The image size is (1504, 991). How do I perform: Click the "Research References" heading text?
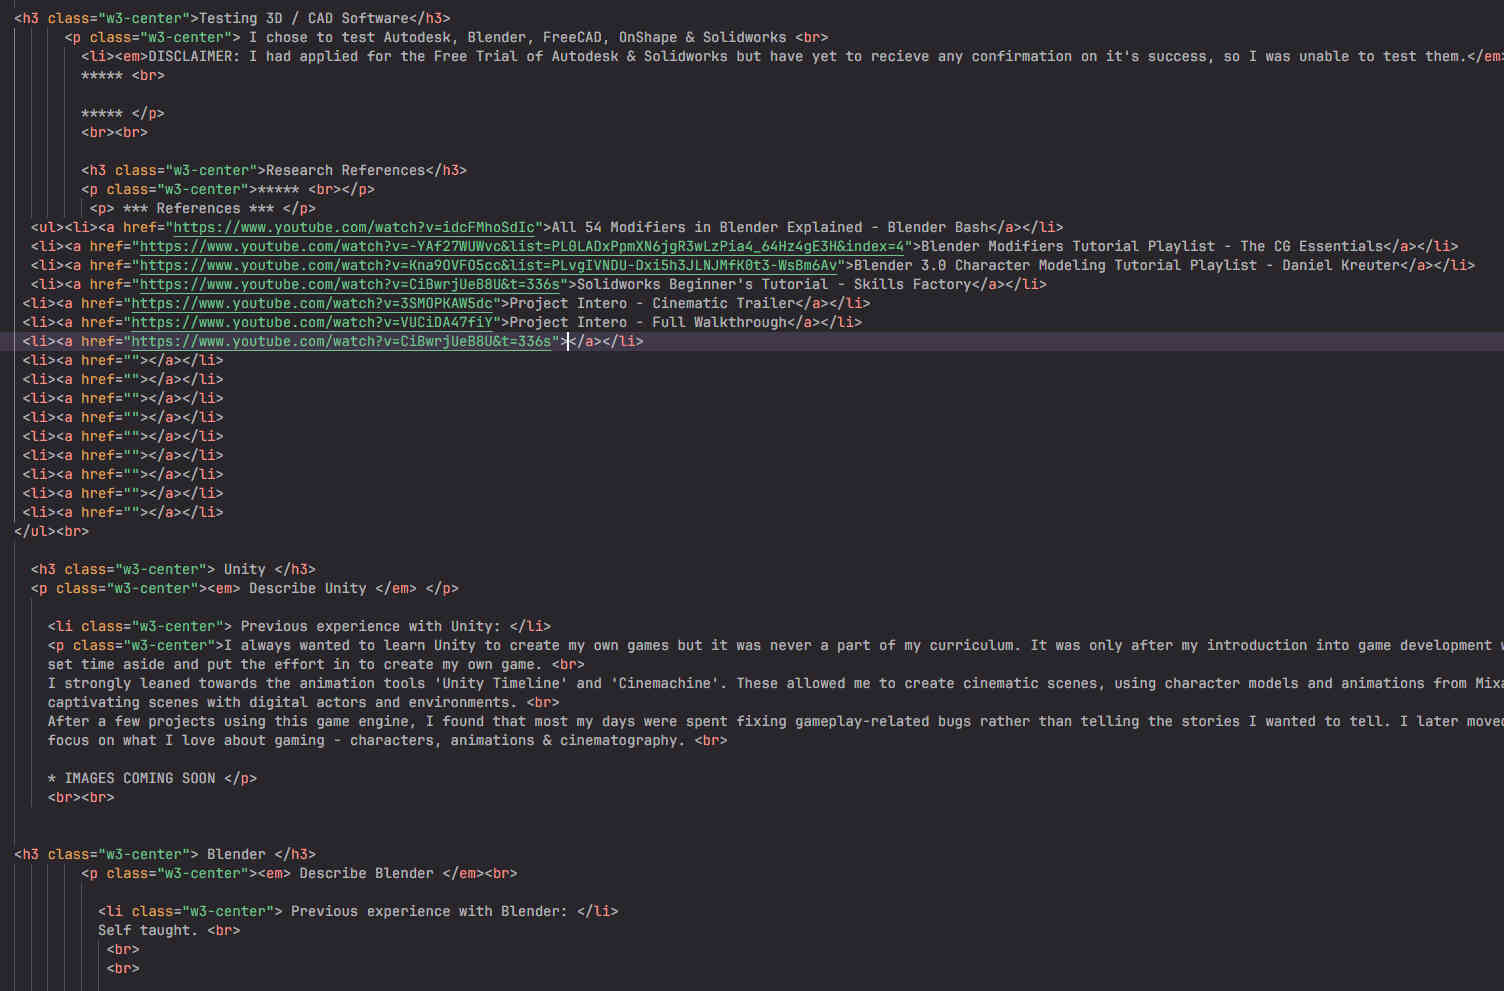click(345, 170)
